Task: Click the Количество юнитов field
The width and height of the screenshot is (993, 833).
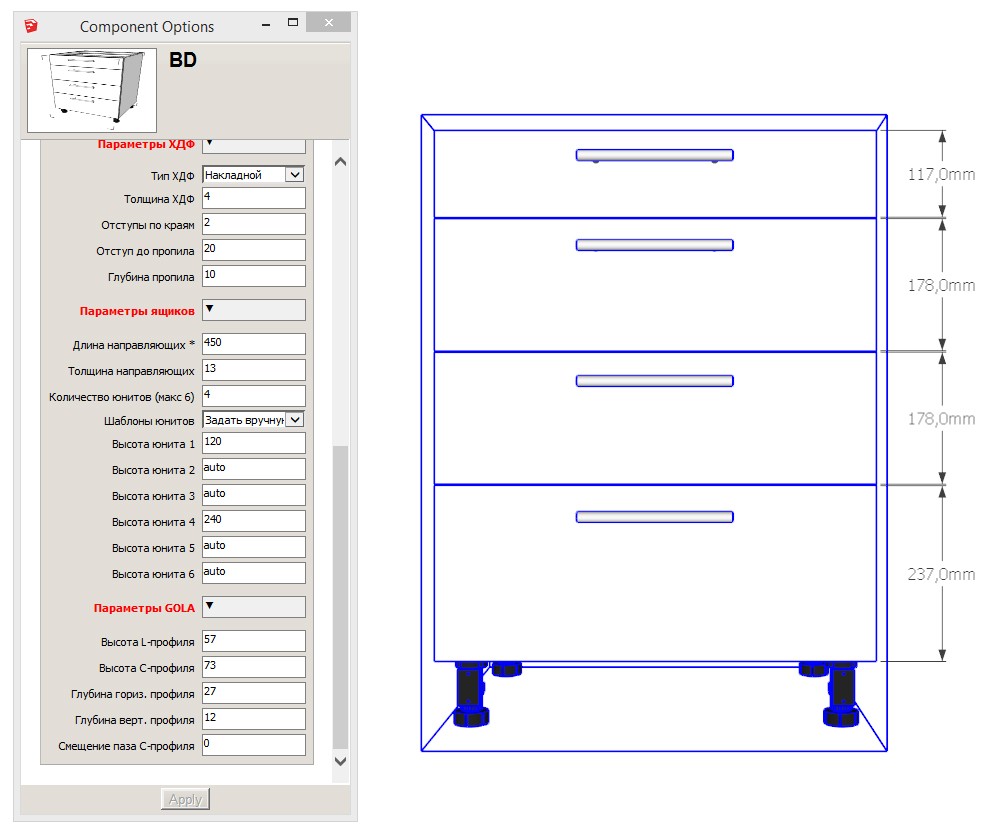Action: (253, 395)
